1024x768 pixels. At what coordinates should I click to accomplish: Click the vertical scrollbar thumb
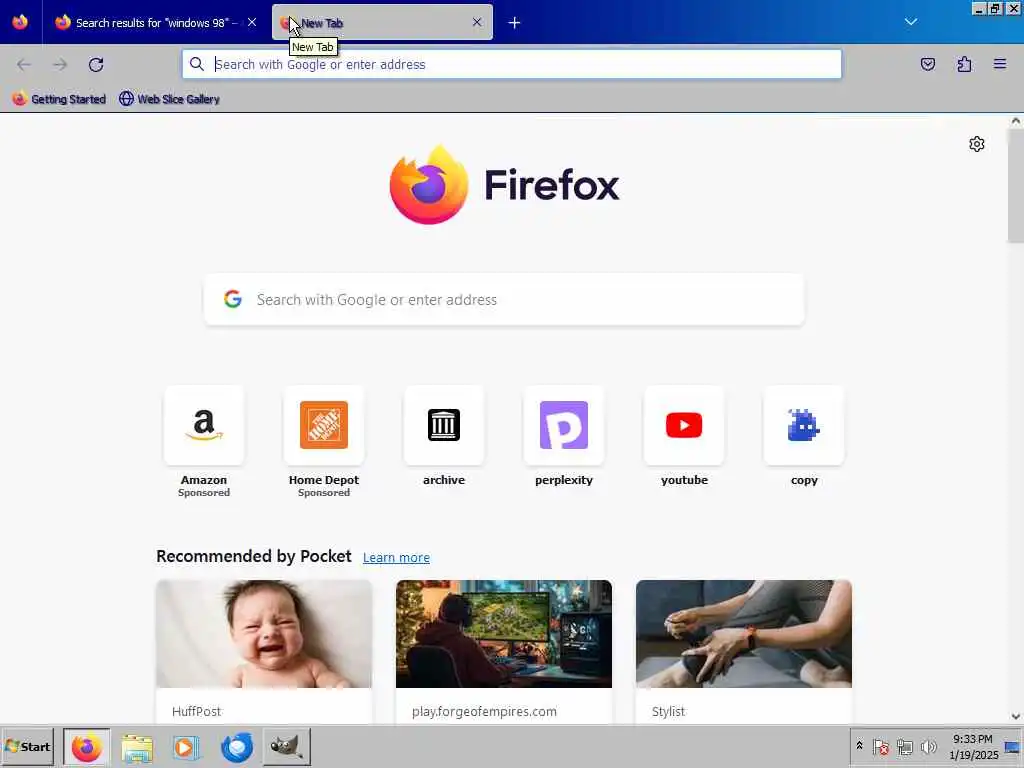[1015, 185]
